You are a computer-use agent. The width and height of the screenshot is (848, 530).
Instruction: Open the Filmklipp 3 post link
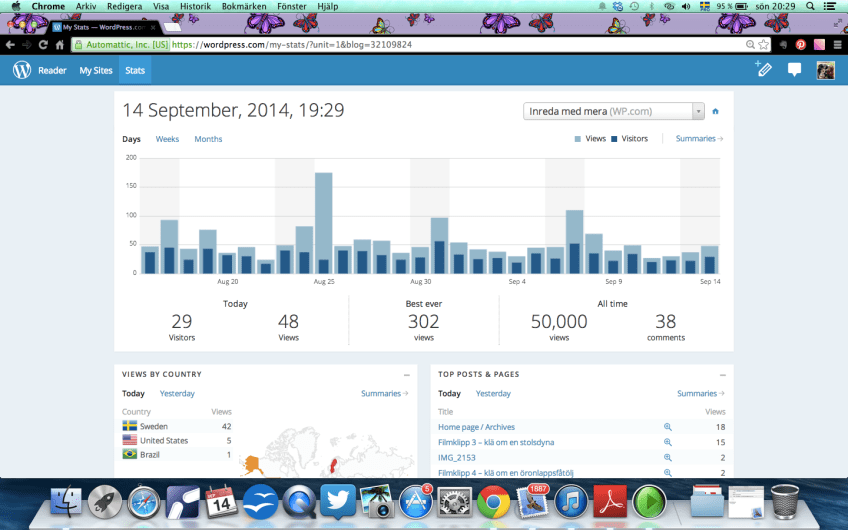point(496,442)
